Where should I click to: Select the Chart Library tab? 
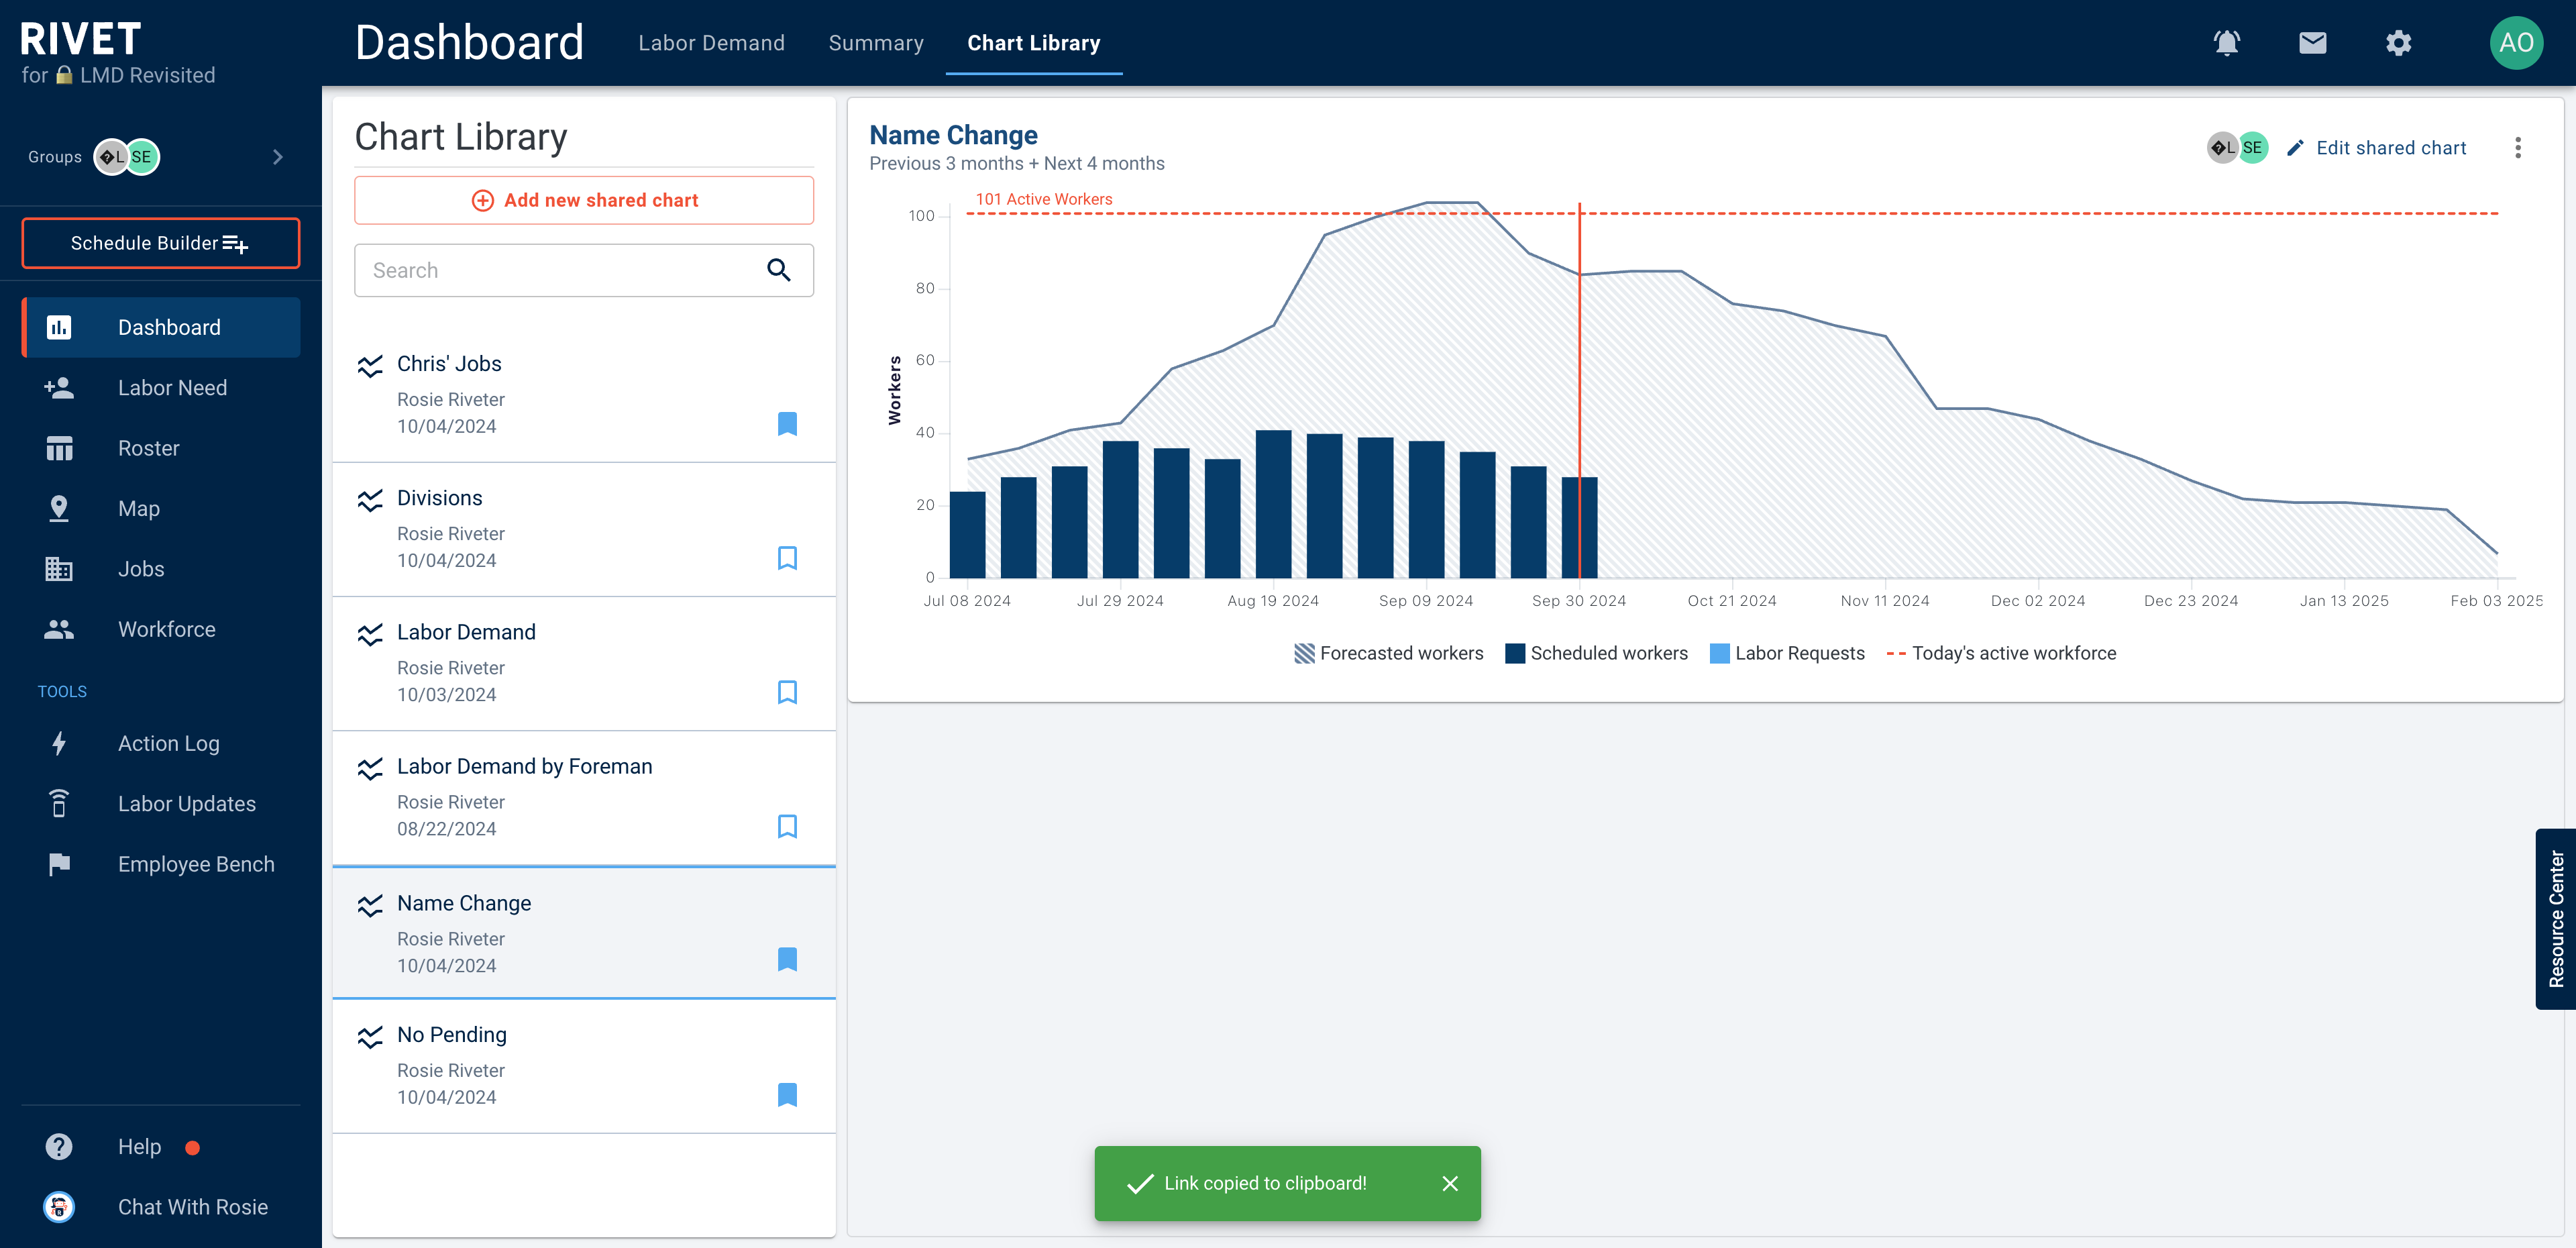(1033, 43)
